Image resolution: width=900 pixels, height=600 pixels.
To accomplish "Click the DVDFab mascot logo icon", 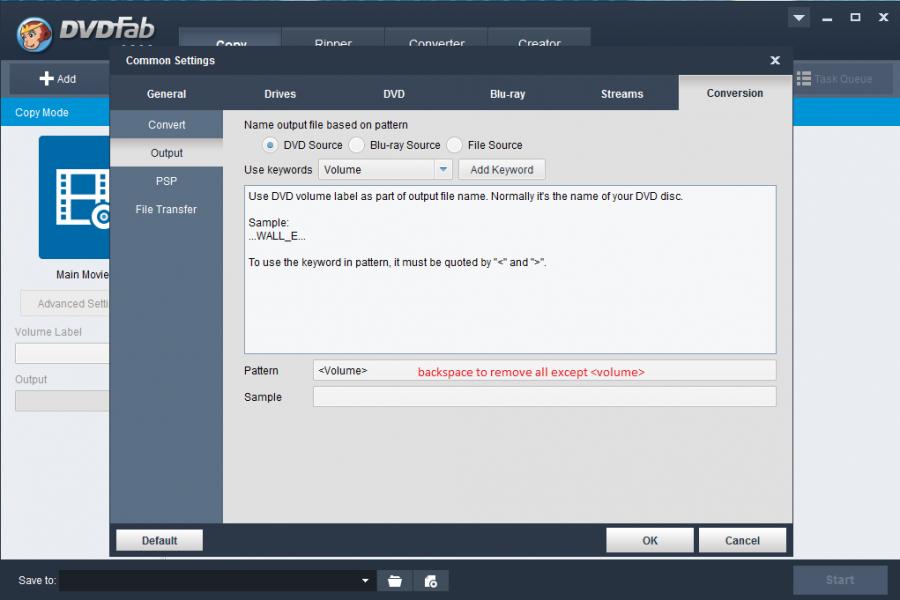I will pos(35,34).
